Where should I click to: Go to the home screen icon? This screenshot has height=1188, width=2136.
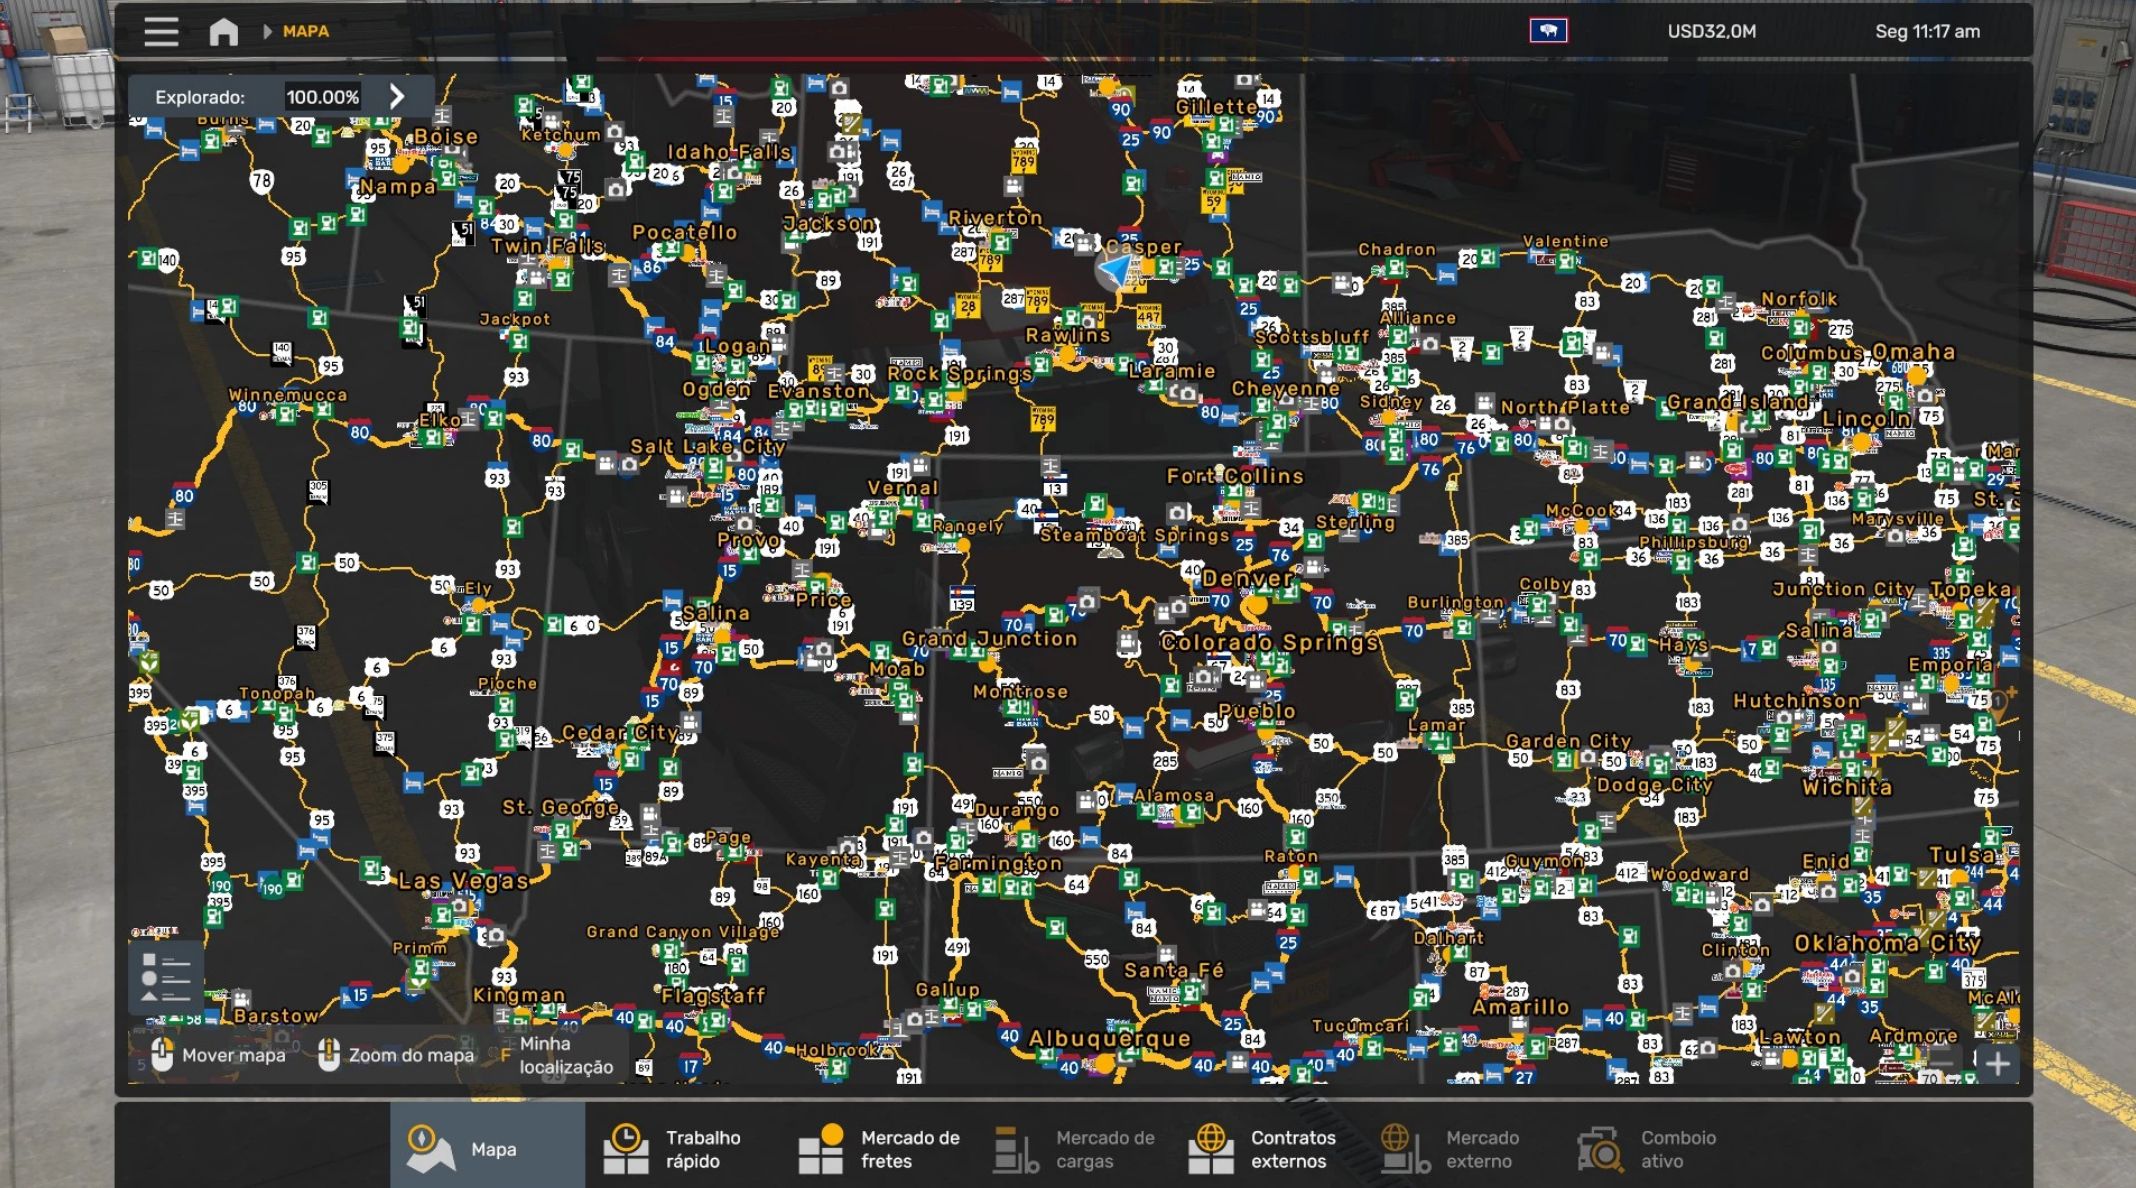[223, 32]
